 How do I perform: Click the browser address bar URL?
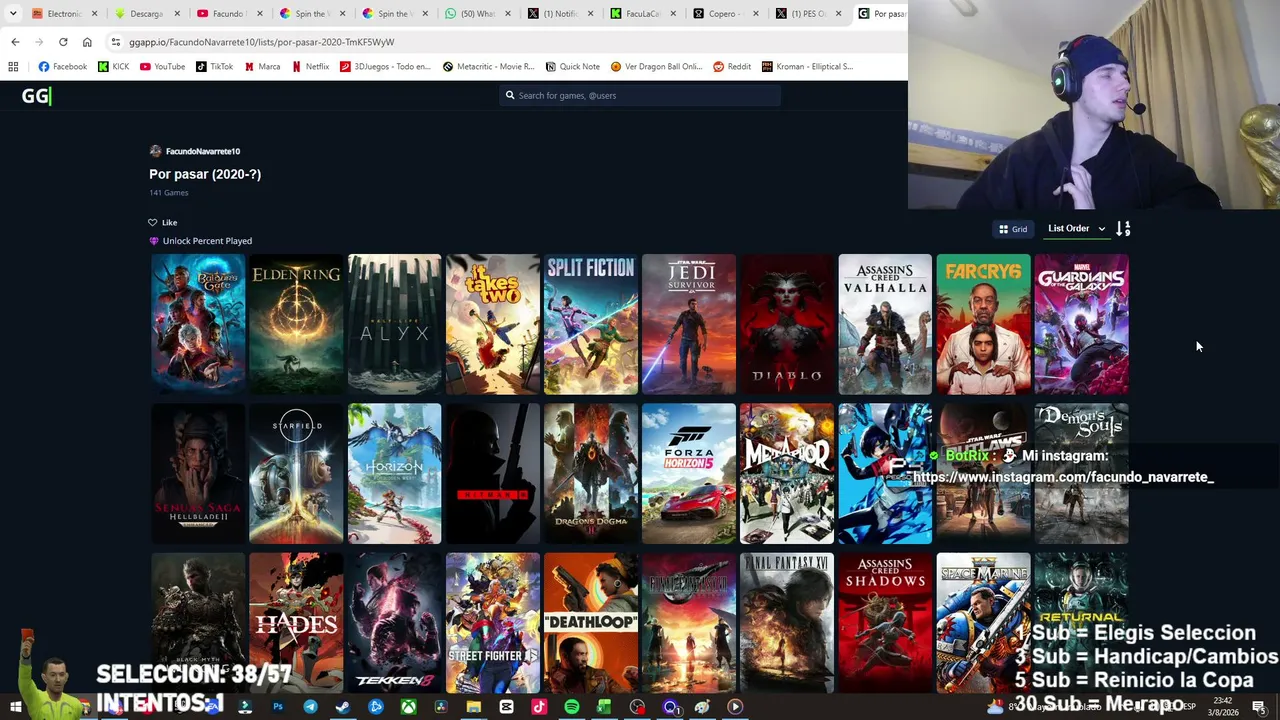point(262,42)
